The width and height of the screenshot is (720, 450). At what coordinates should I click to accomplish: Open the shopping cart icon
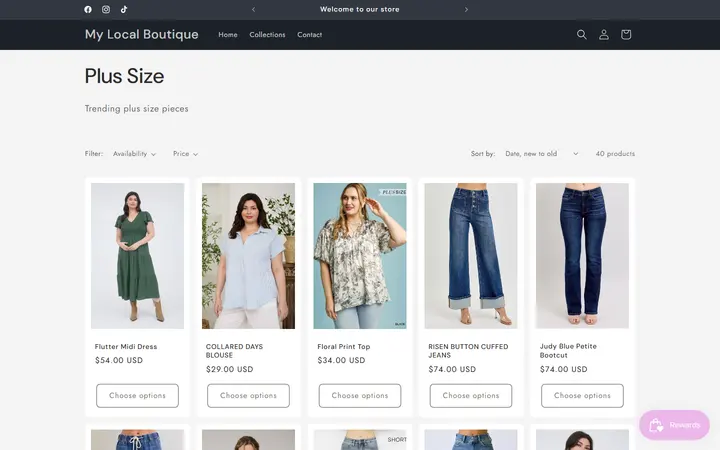pos(626,34)
